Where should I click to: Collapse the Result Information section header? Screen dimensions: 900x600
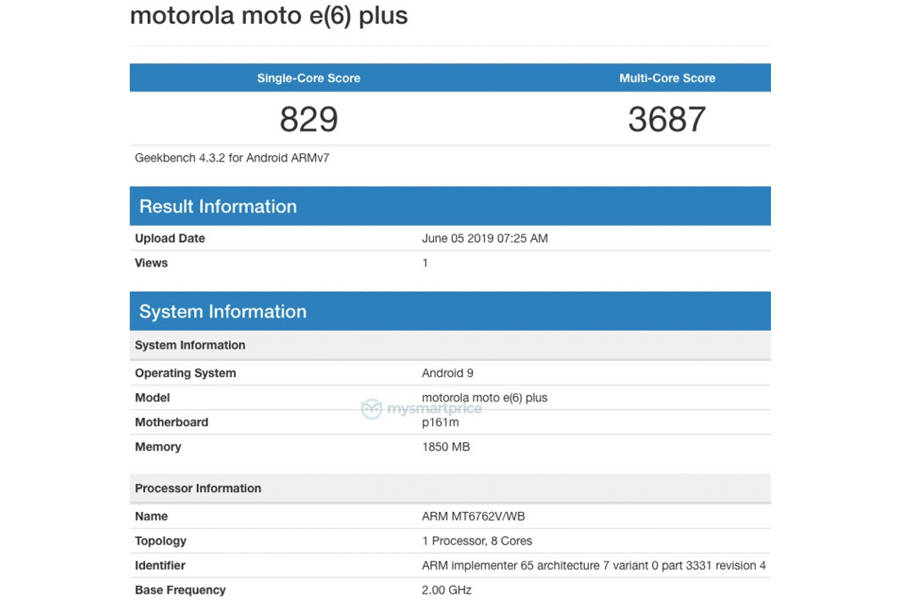(x=216, y=206)
